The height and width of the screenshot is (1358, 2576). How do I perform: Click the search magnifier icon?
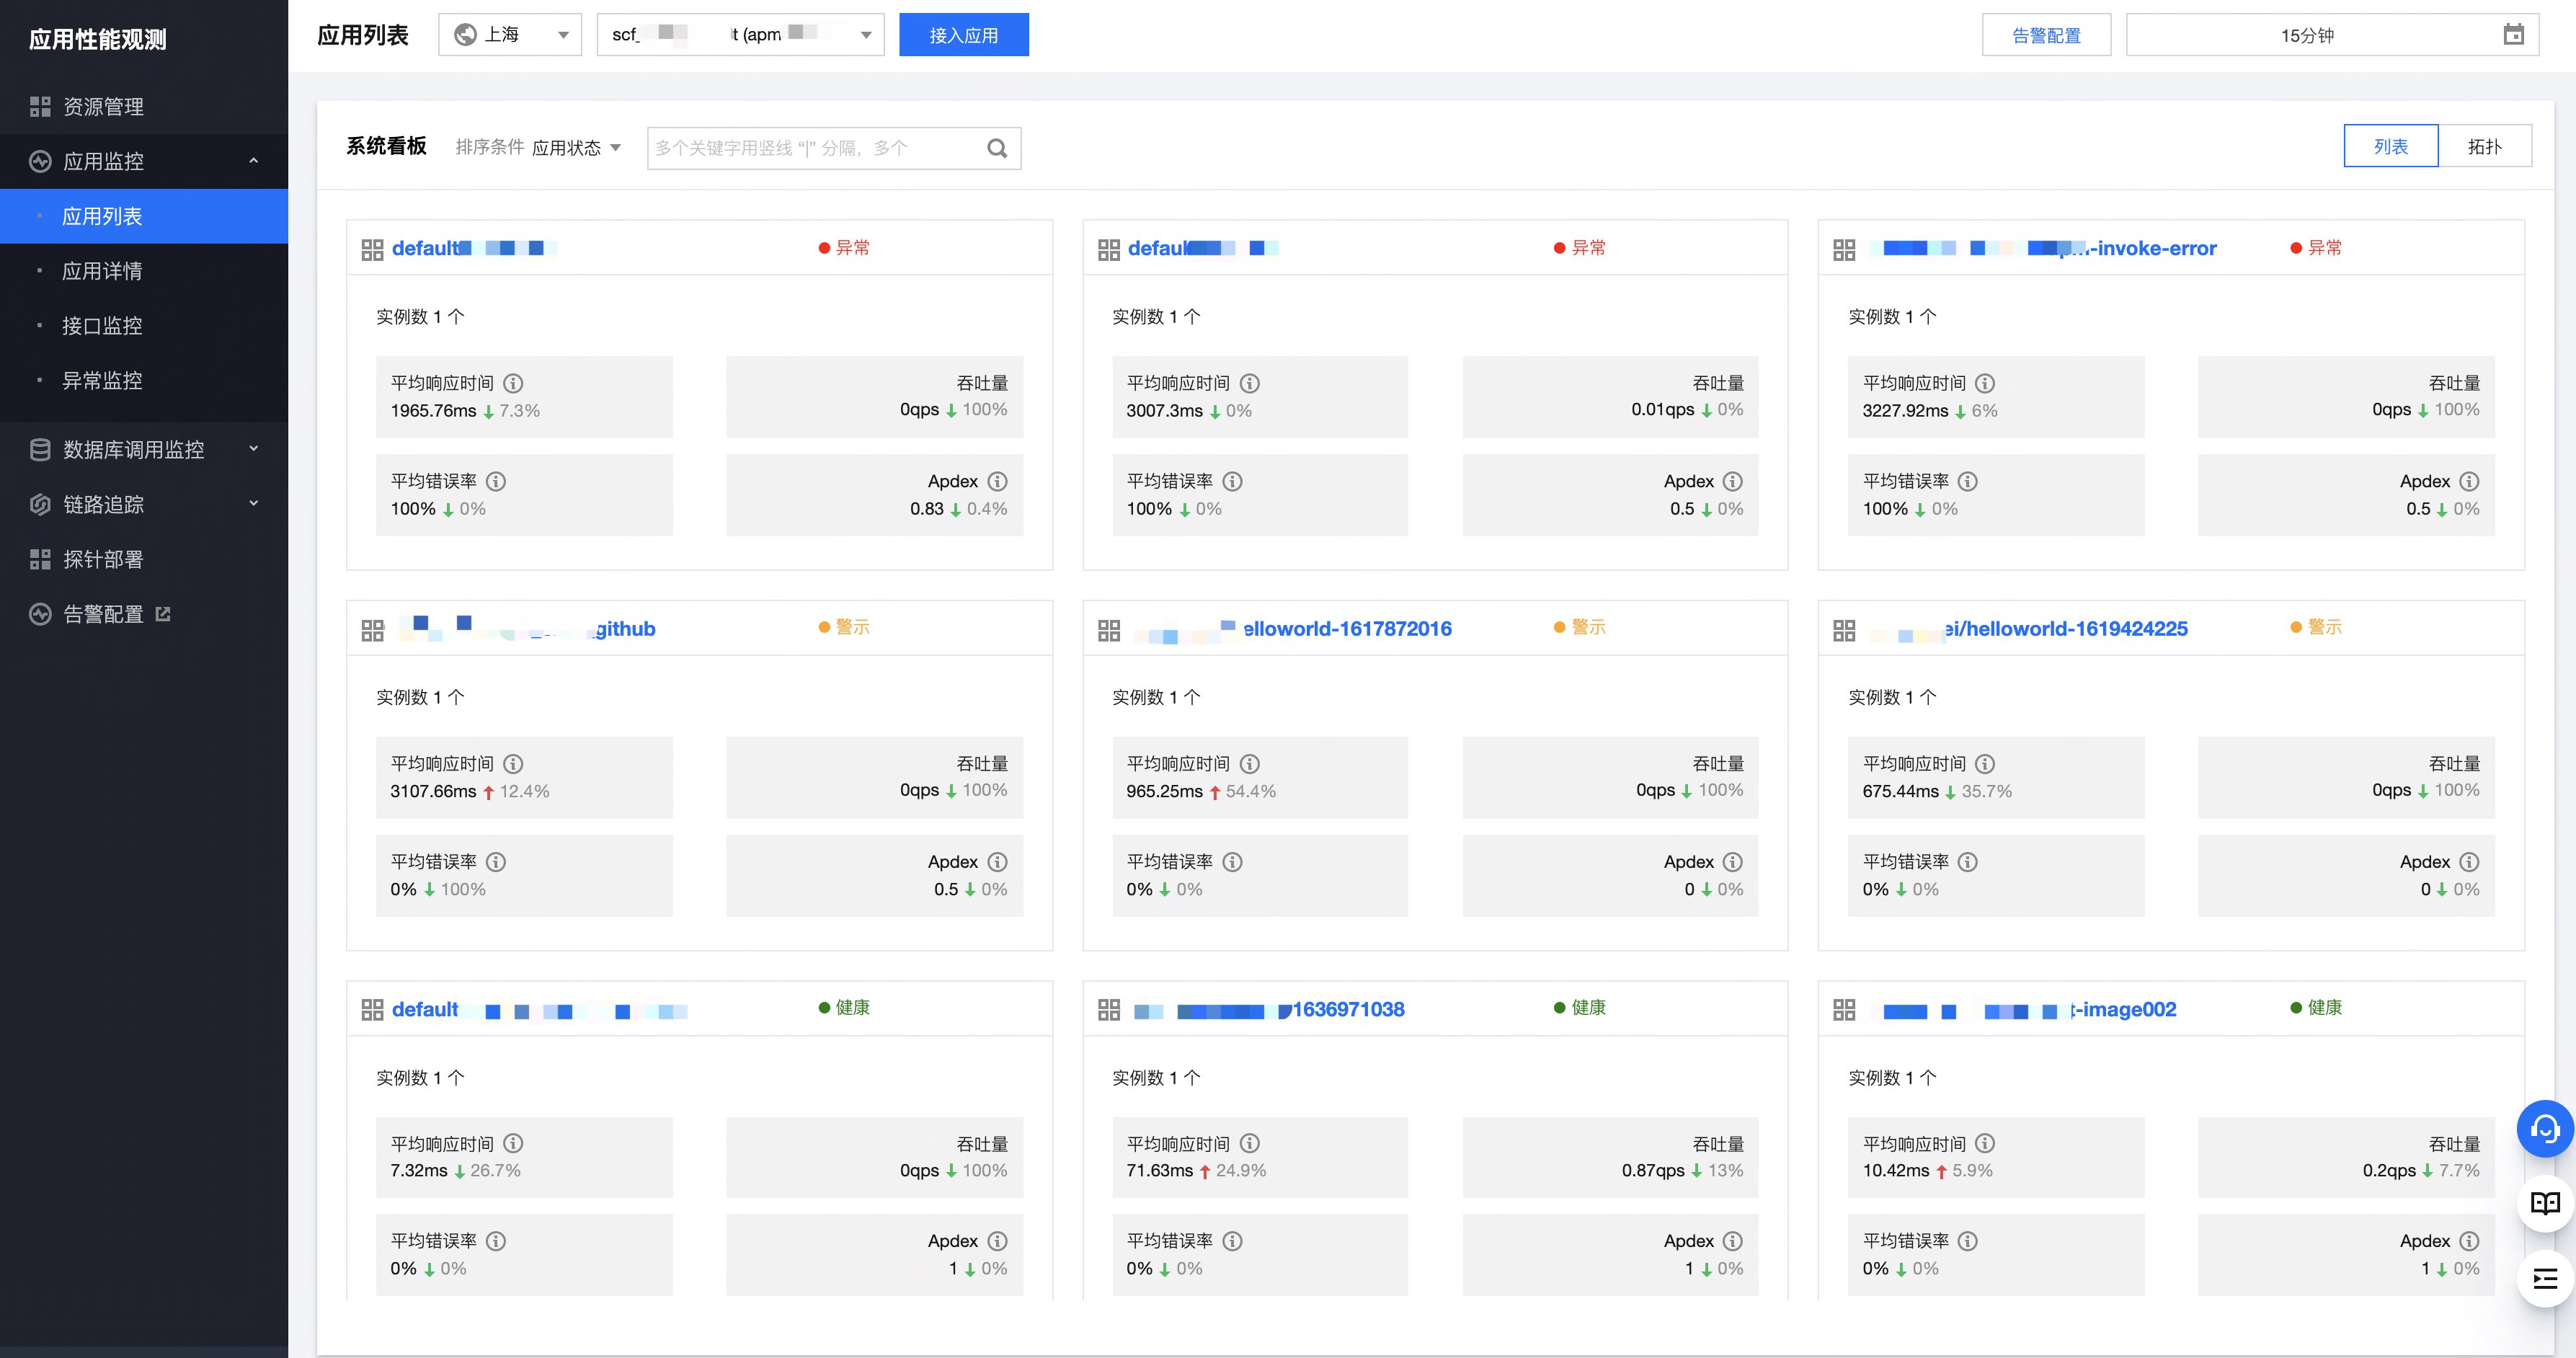[x=996, y=148]
